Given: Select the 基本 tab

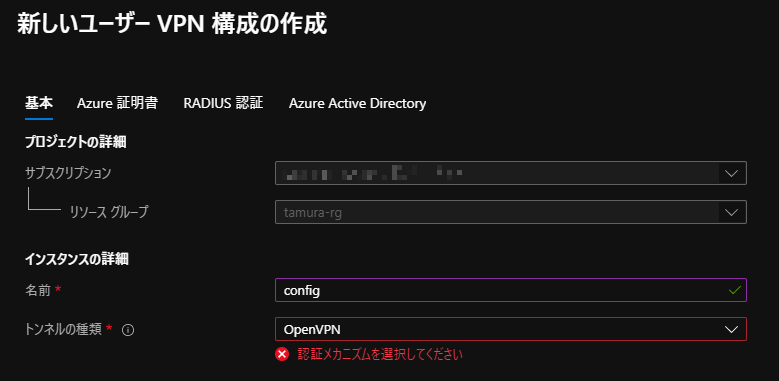Looking at the screenshot, I should click(x=39, y=103).
